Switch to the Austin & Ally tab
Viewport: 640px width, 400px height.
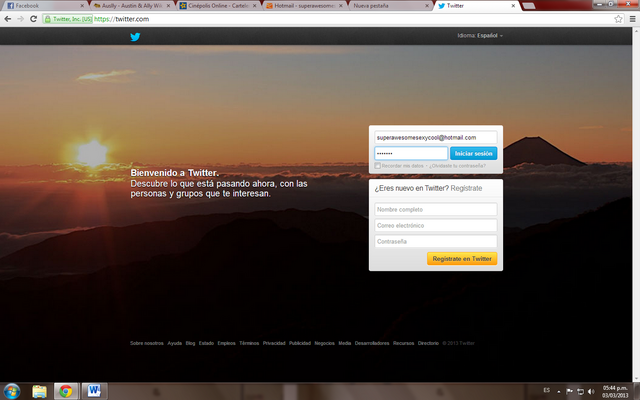[131, 6]
